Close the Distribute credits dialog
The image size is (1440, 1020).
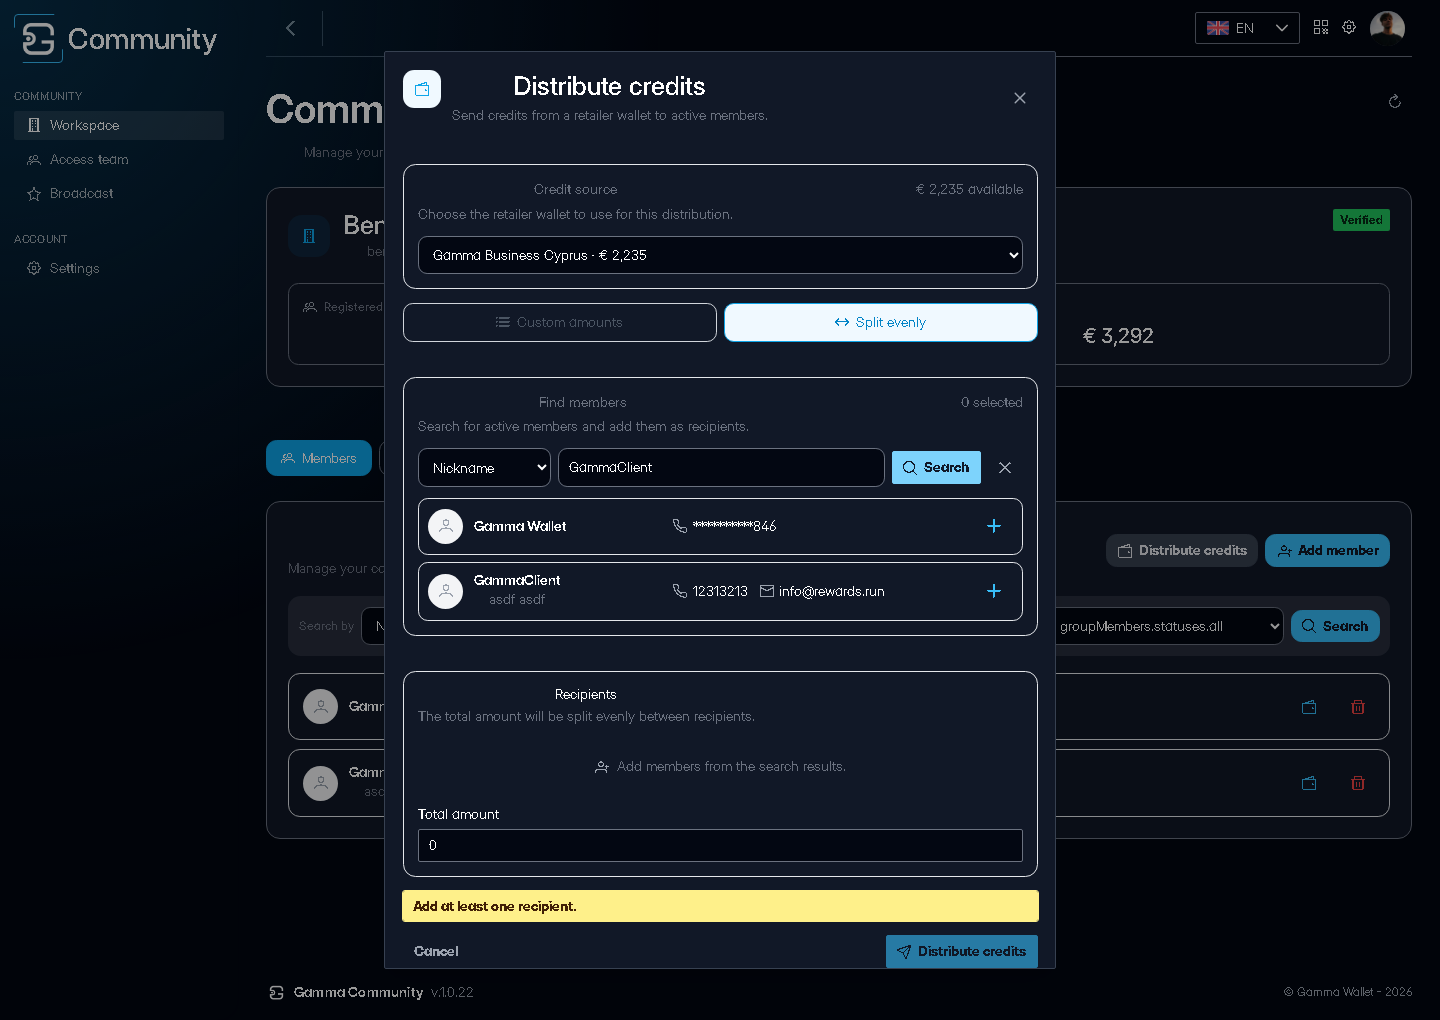1020,98
